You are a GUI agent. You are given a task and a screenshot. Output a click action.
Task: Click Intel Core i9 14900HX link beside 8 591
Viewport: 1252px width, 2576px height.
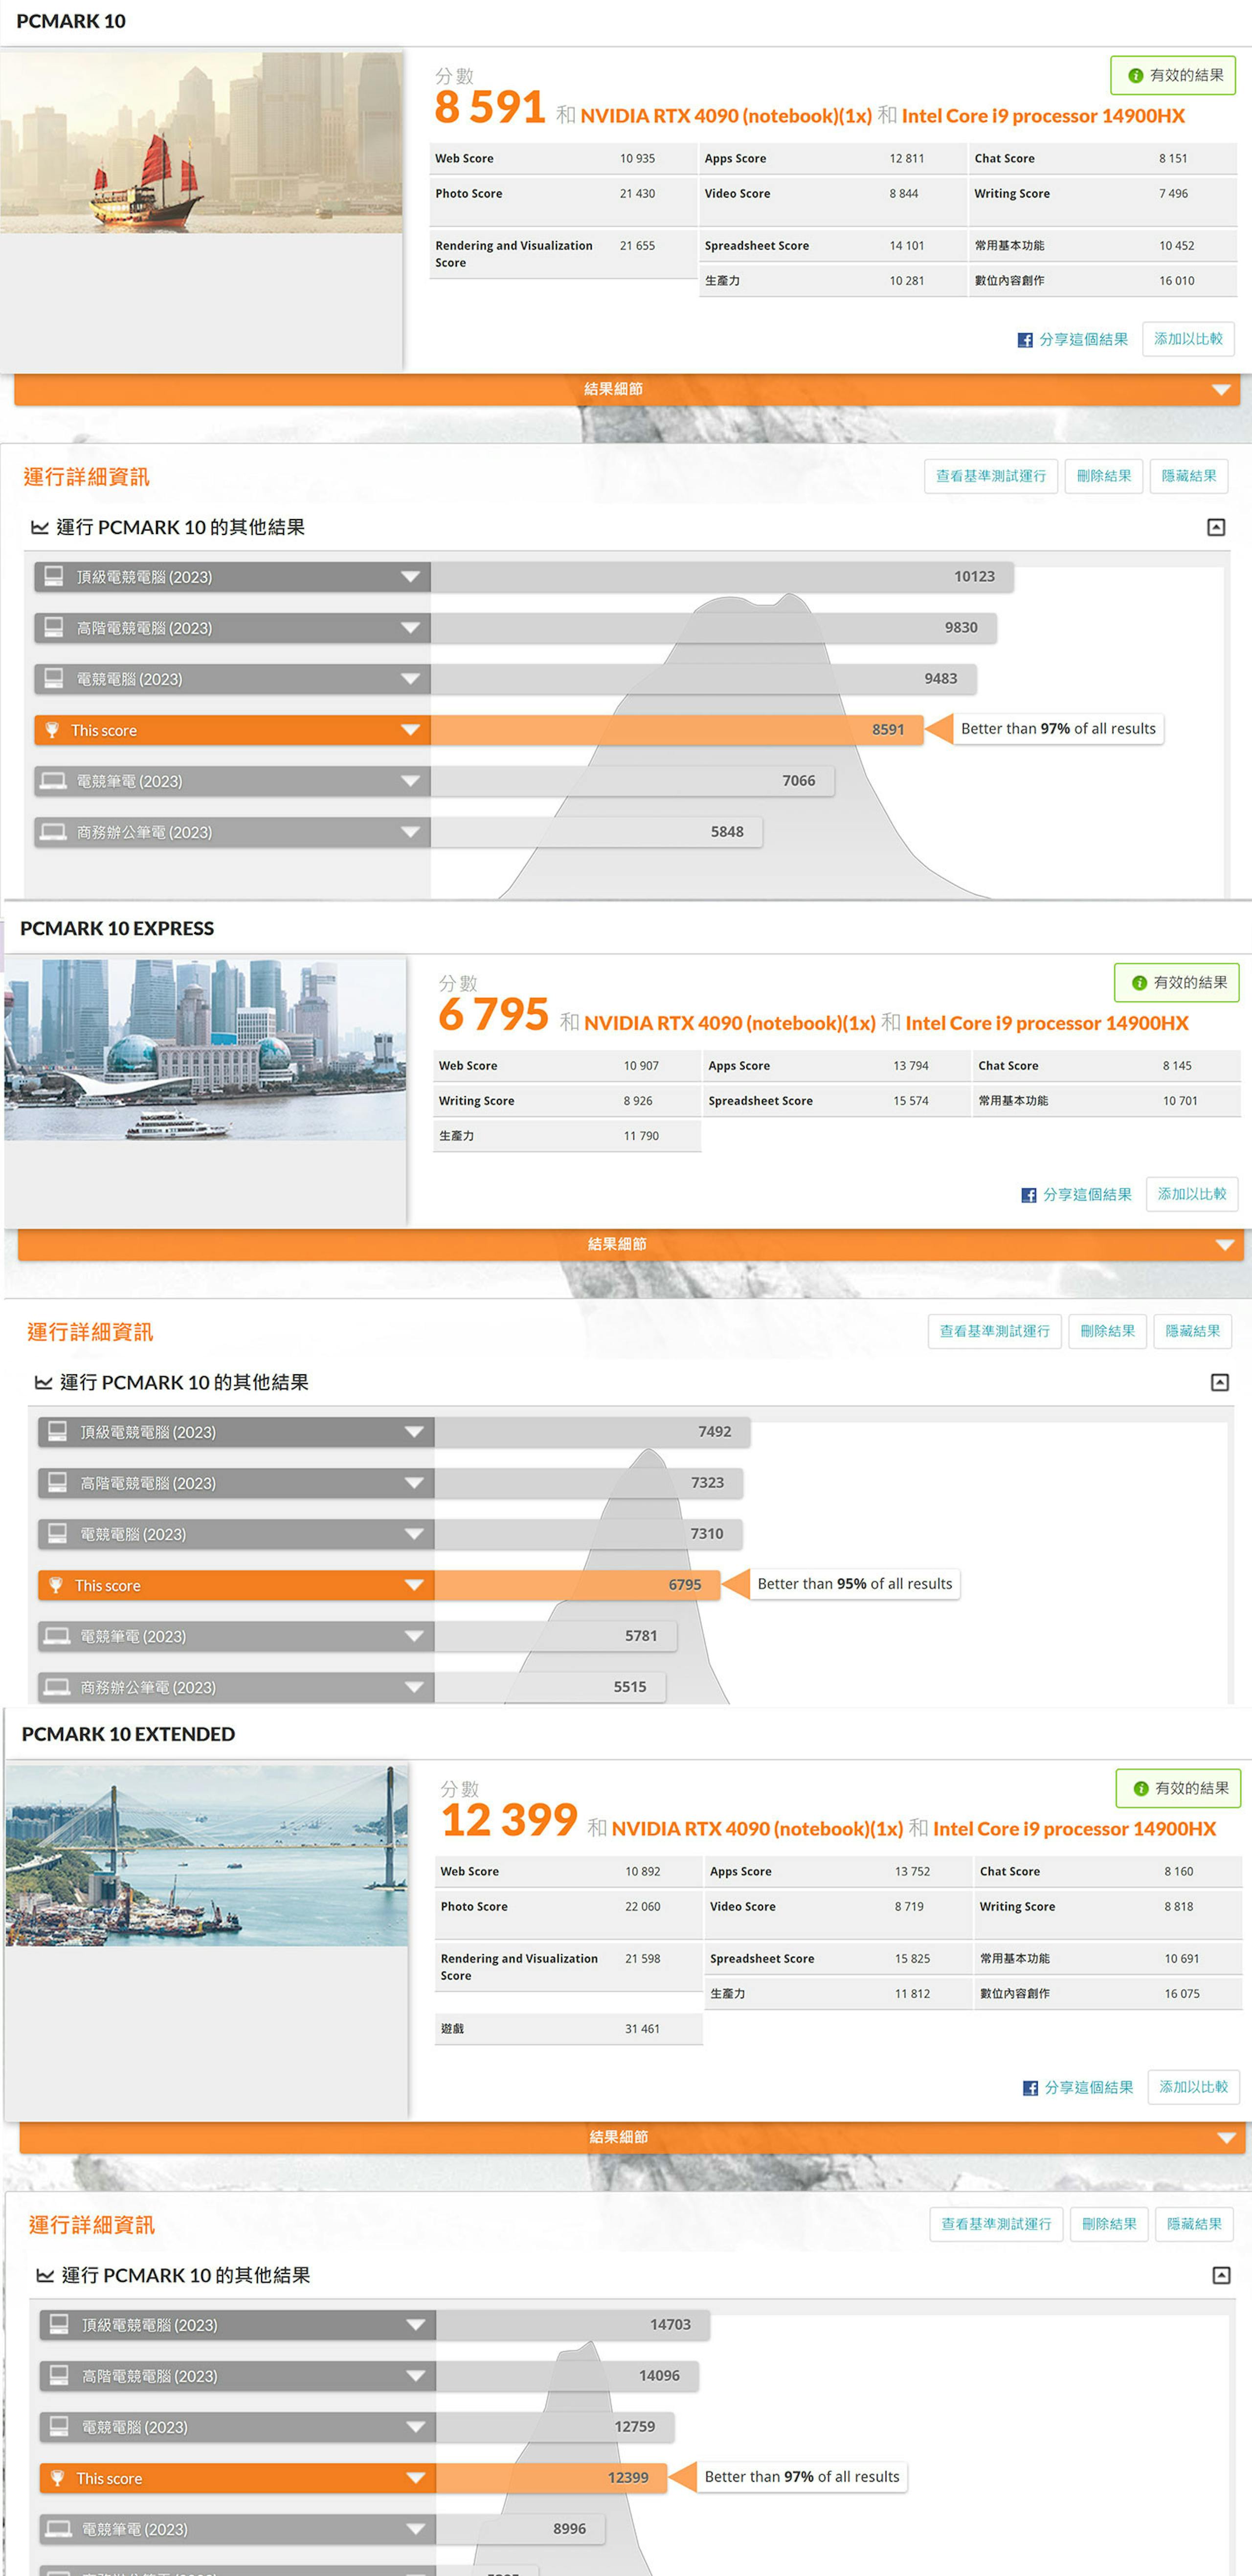(x=1043, y=116)
